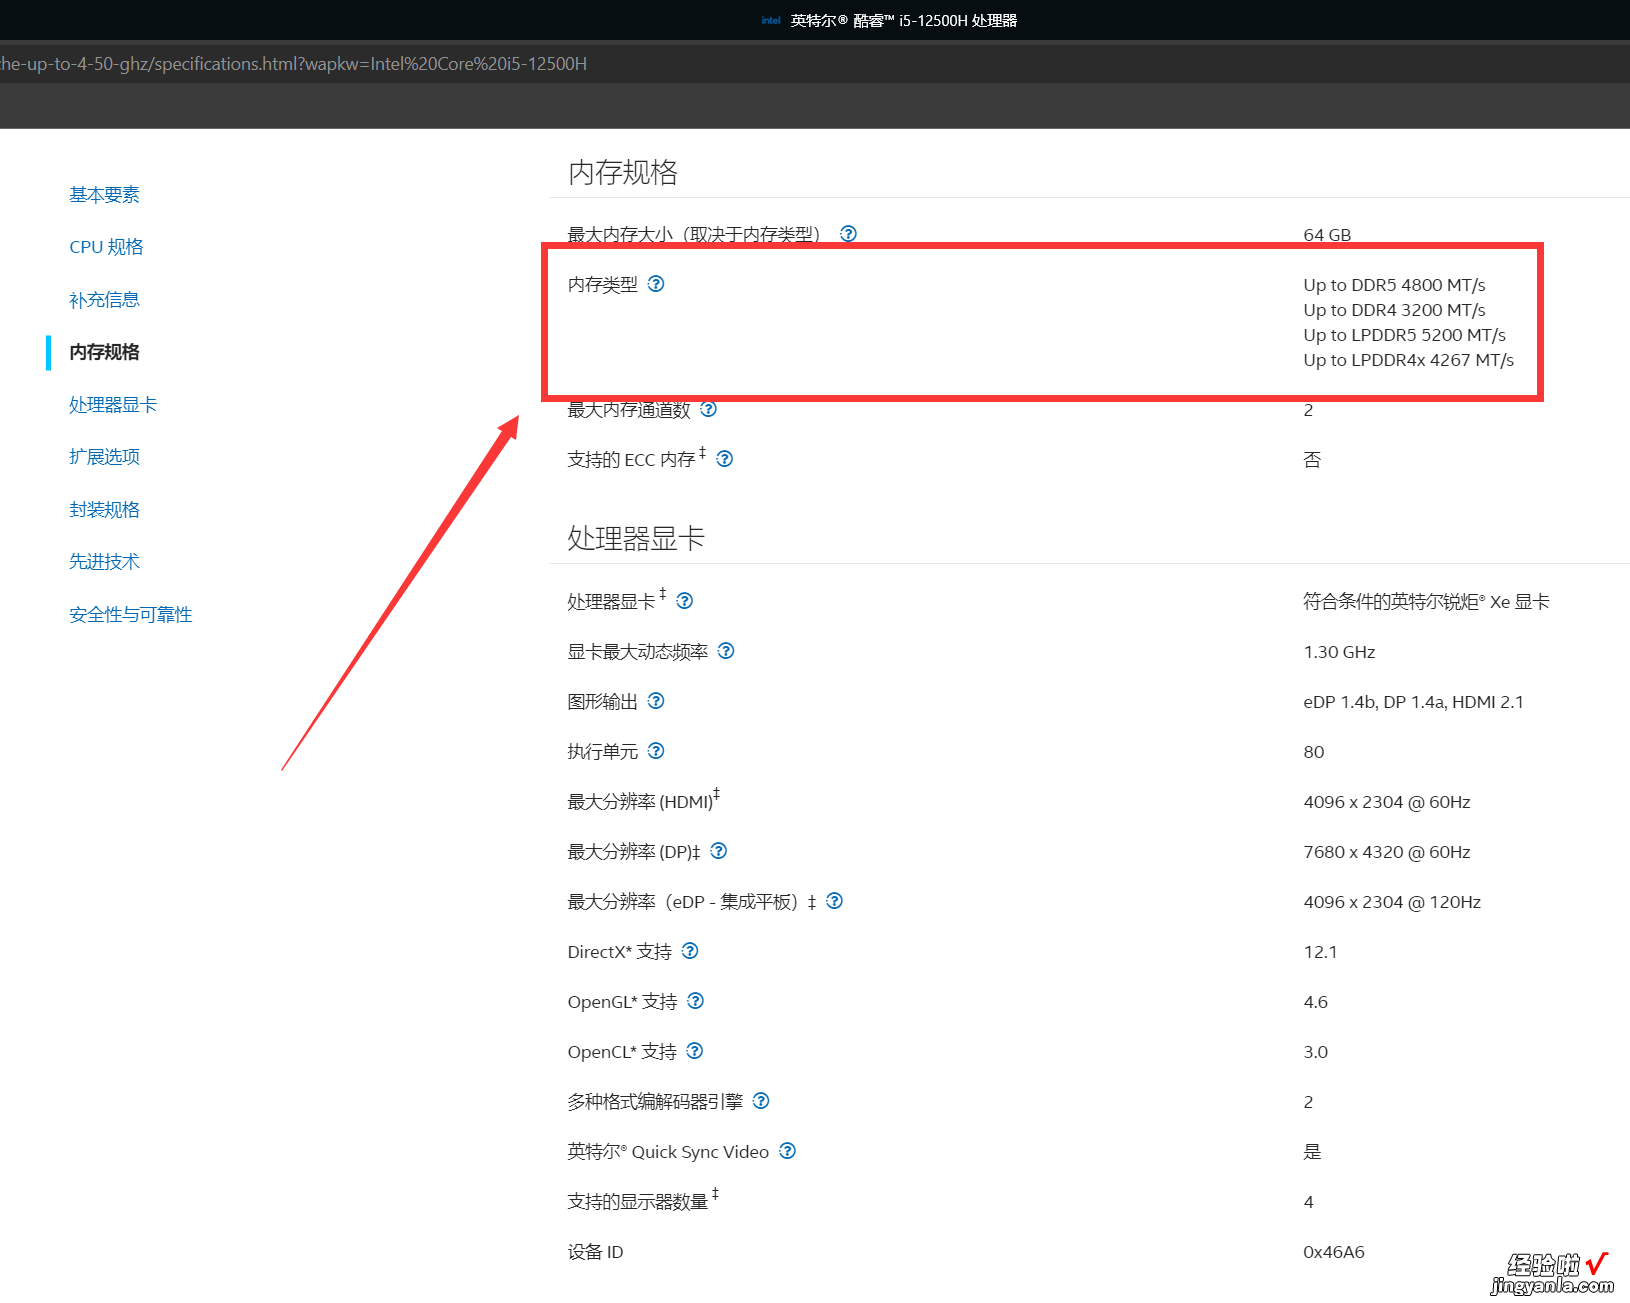1630x1303 pixels.
Task: Open help icon for 支持的 ECC 内存
Action: (725, 458)
